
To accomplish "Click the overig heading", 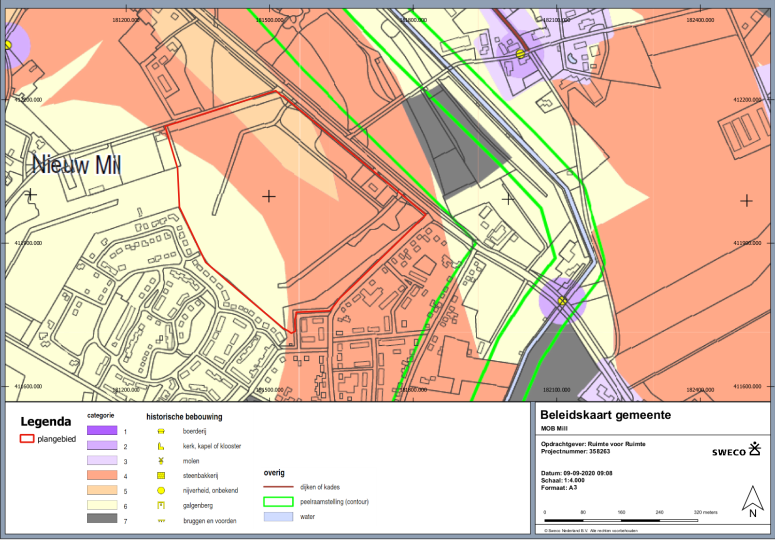I will pos(274,473).
